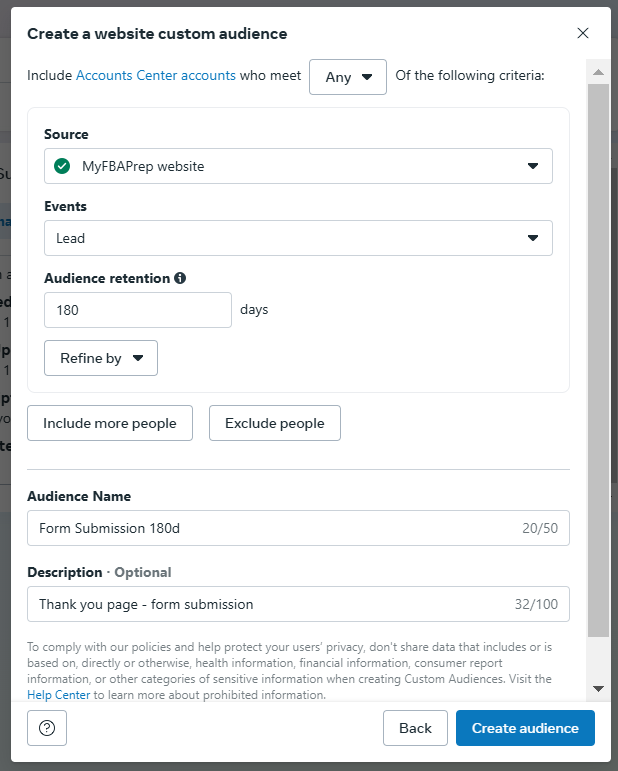Image resolution: width=618 pixels, height=771 pixels.
Task: Open the Refine by dropdown
Action: 101,358
